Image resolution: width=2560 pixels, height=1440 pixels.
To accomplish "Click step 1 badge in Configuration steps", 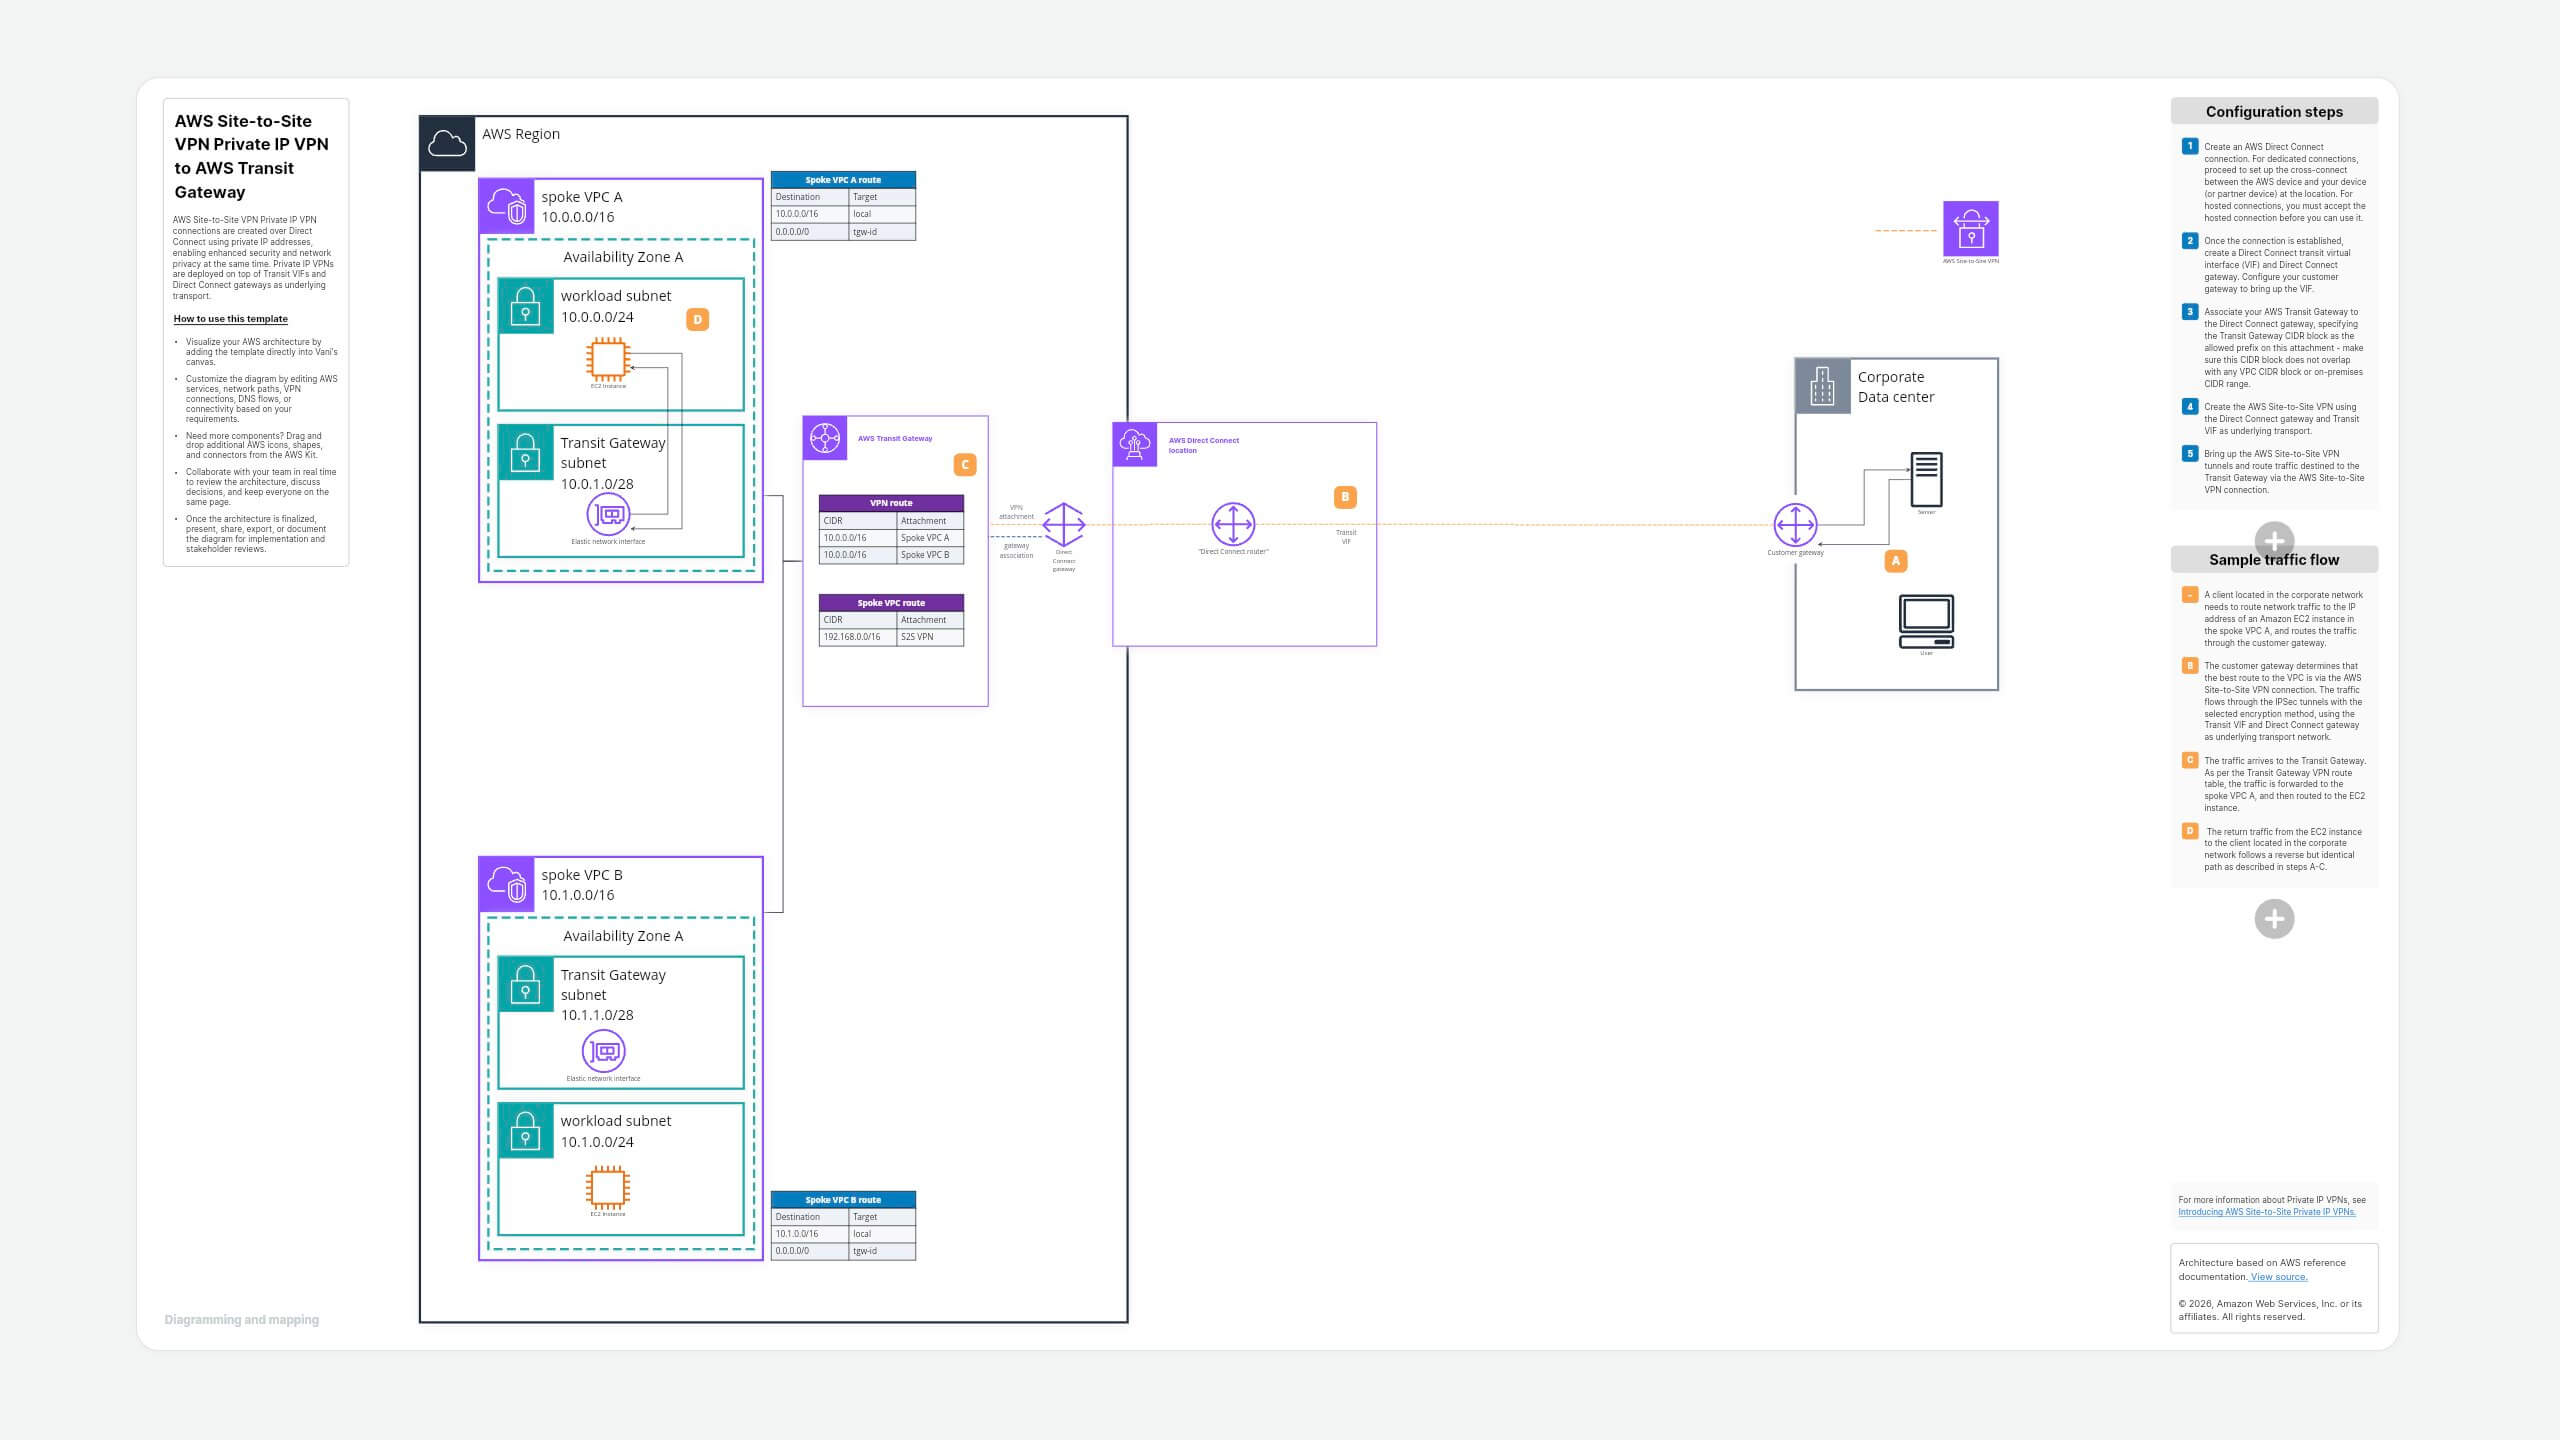I will coord(2190,146).
